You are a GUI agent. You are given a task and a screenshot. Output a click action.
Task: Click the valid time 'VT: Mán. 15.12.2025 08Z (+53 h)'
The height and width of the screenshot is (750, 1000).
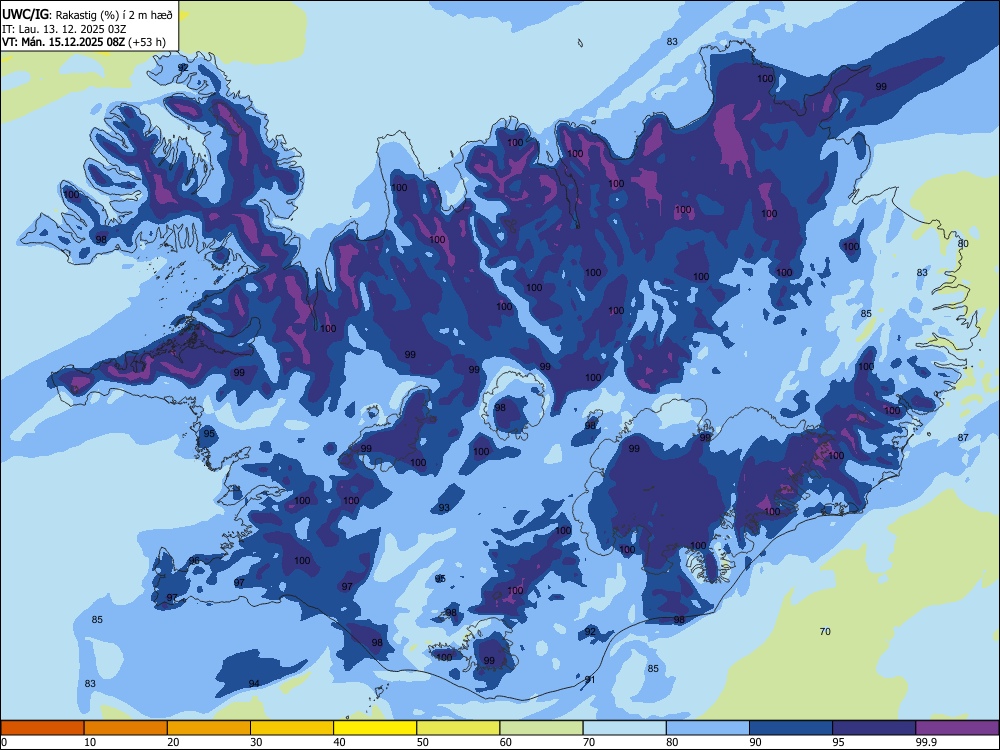pyautogui.click(x=84, y=42)
